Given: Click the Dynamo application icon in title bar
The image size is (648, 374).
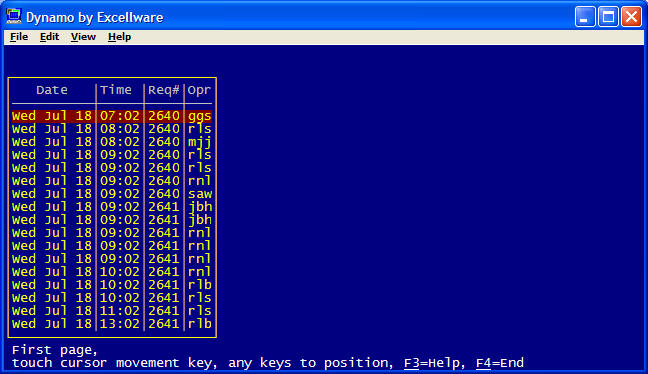Looking at the screenshot, I should (14, 17).
